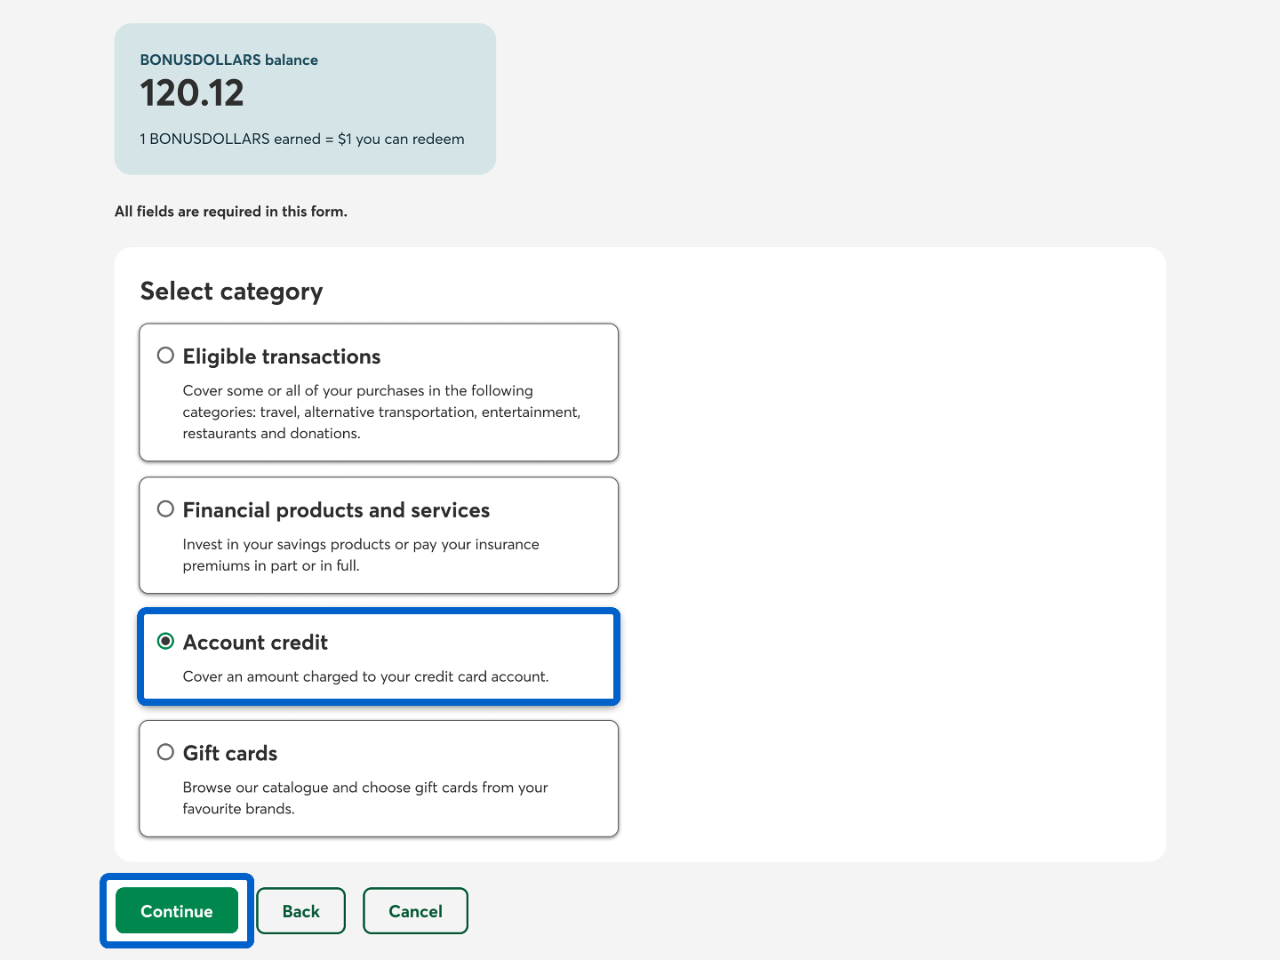This screenshot has height=960, width=1280.
Task: Click the 'BONUSDOLLARS balance' label
Action: tap(229, 60)
